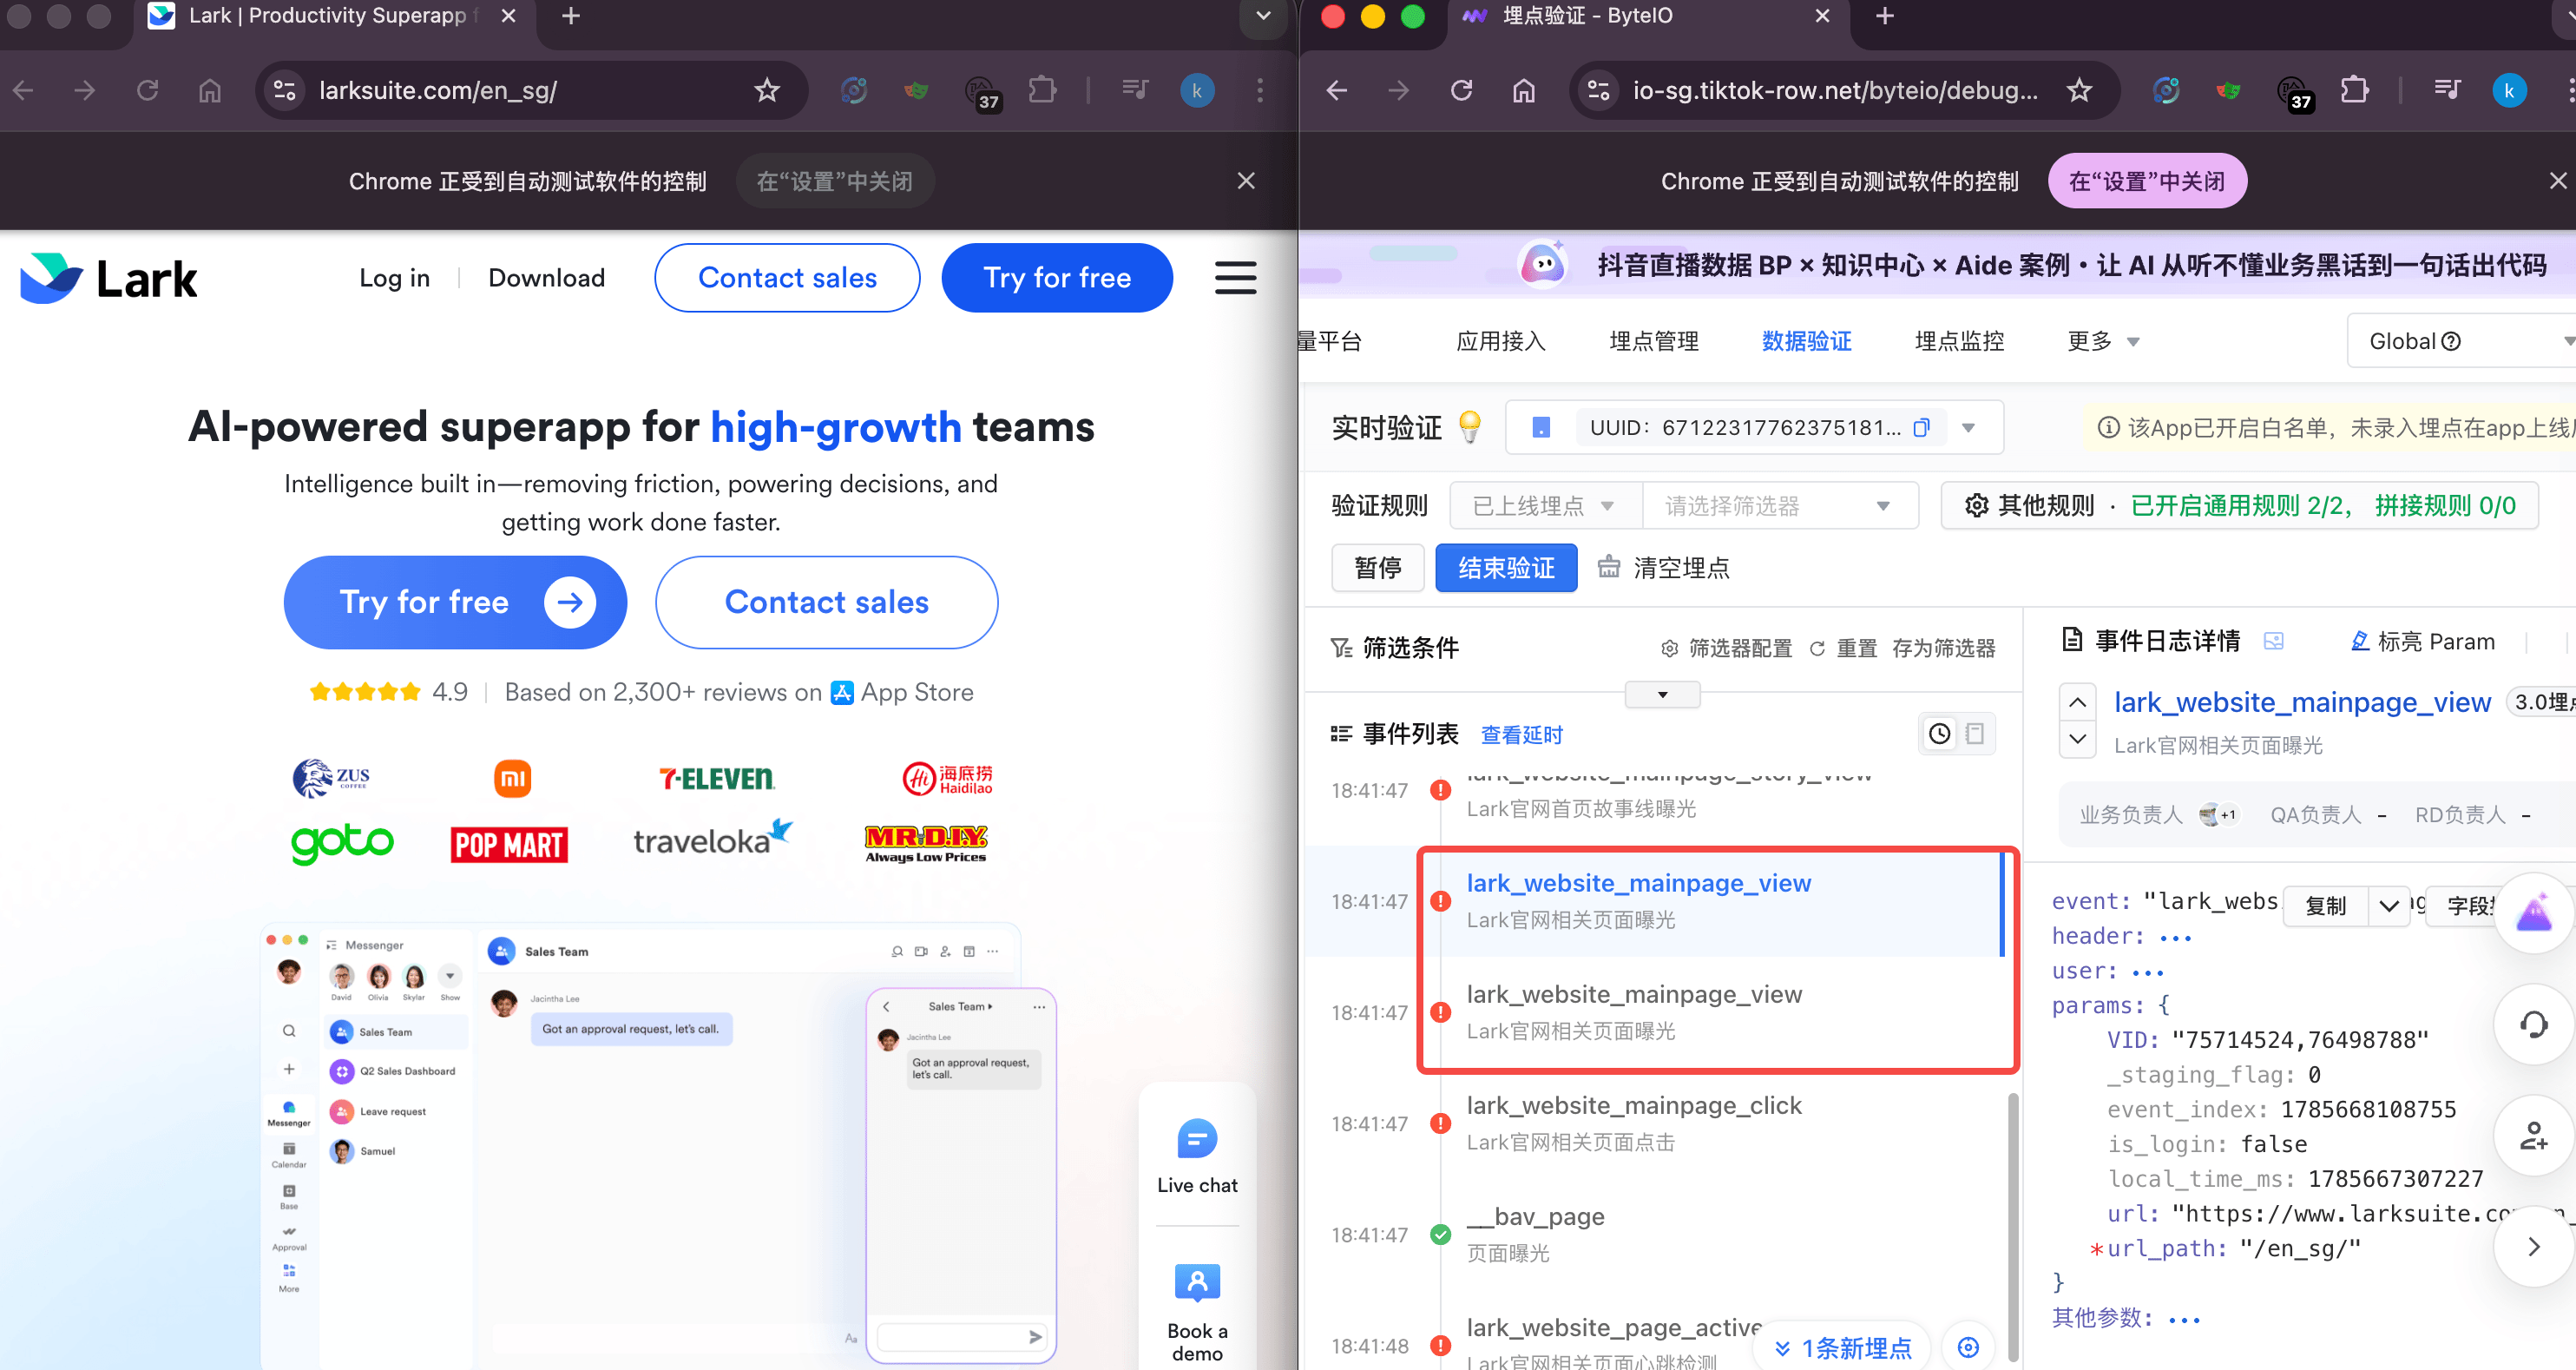The height and width of the screenshot is (1370, 2576).
Task: Select the 埋点验证 - ByteIO browser tab
Action: point(1648,17)
